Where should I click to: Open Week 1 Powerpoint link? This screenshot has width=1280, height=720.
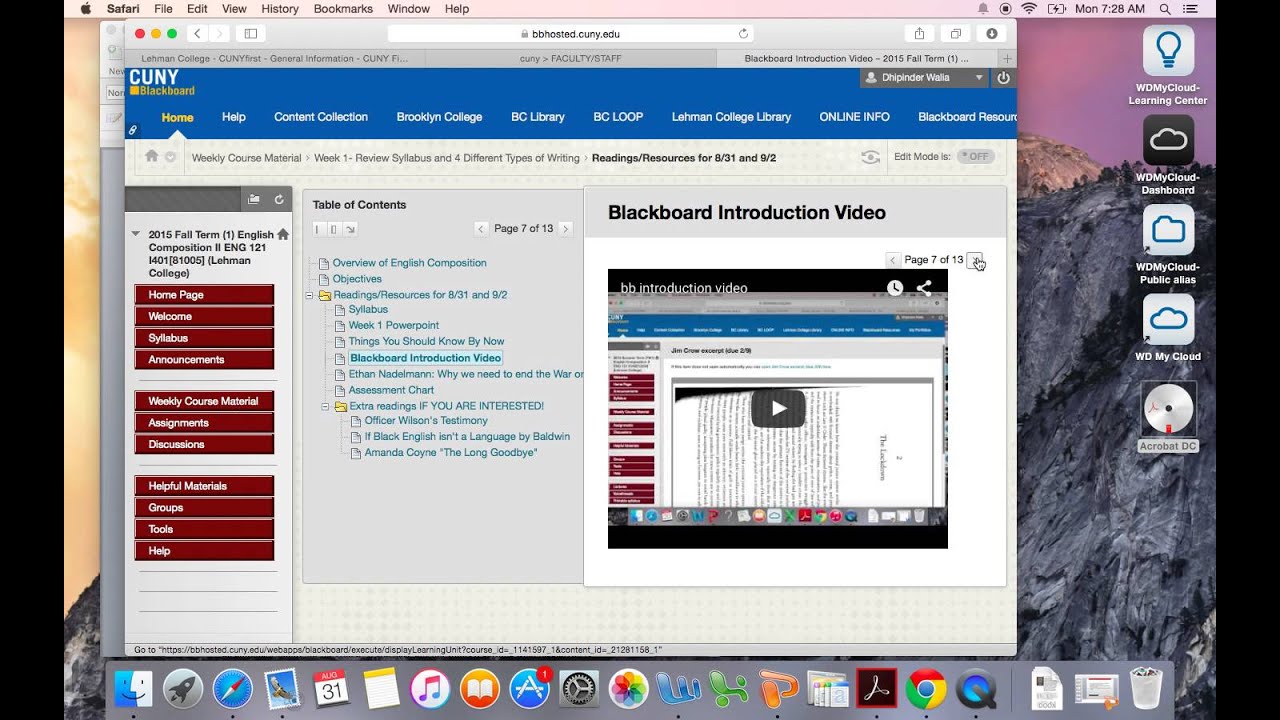(394, 325)
